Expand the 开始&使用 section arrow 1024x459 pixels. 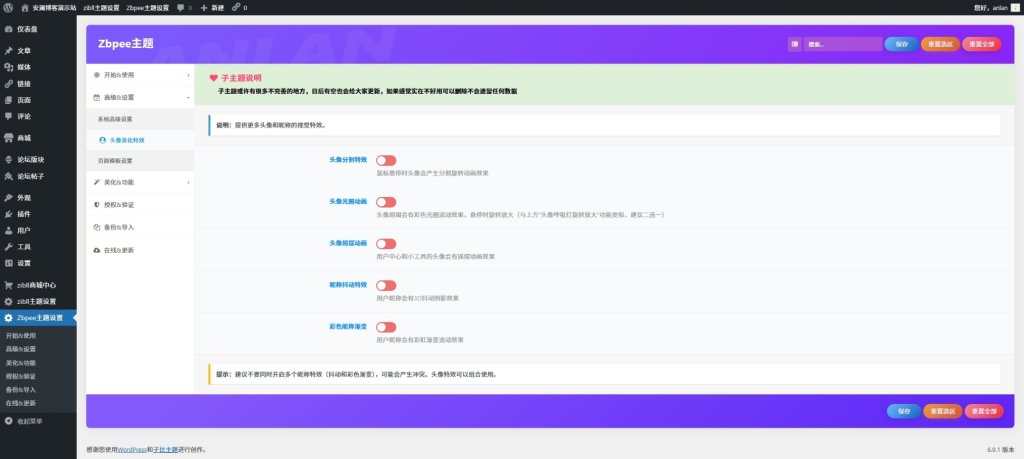tap(188, 75)
